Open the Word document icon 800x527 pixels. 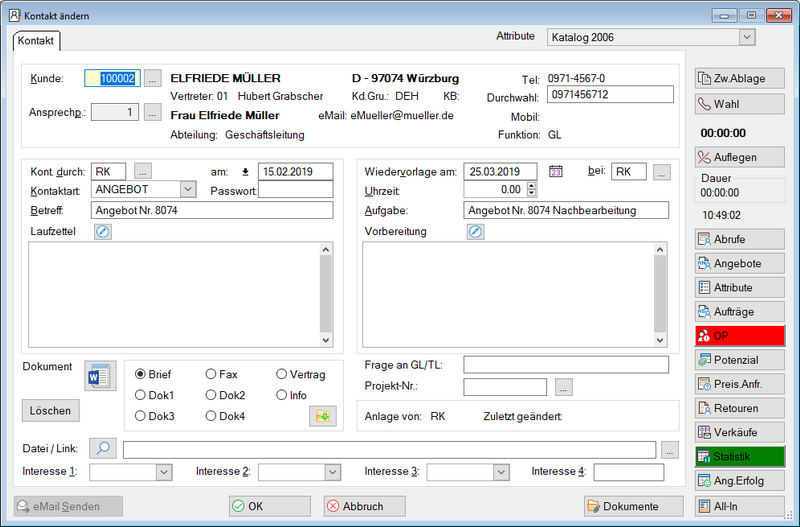100,376
